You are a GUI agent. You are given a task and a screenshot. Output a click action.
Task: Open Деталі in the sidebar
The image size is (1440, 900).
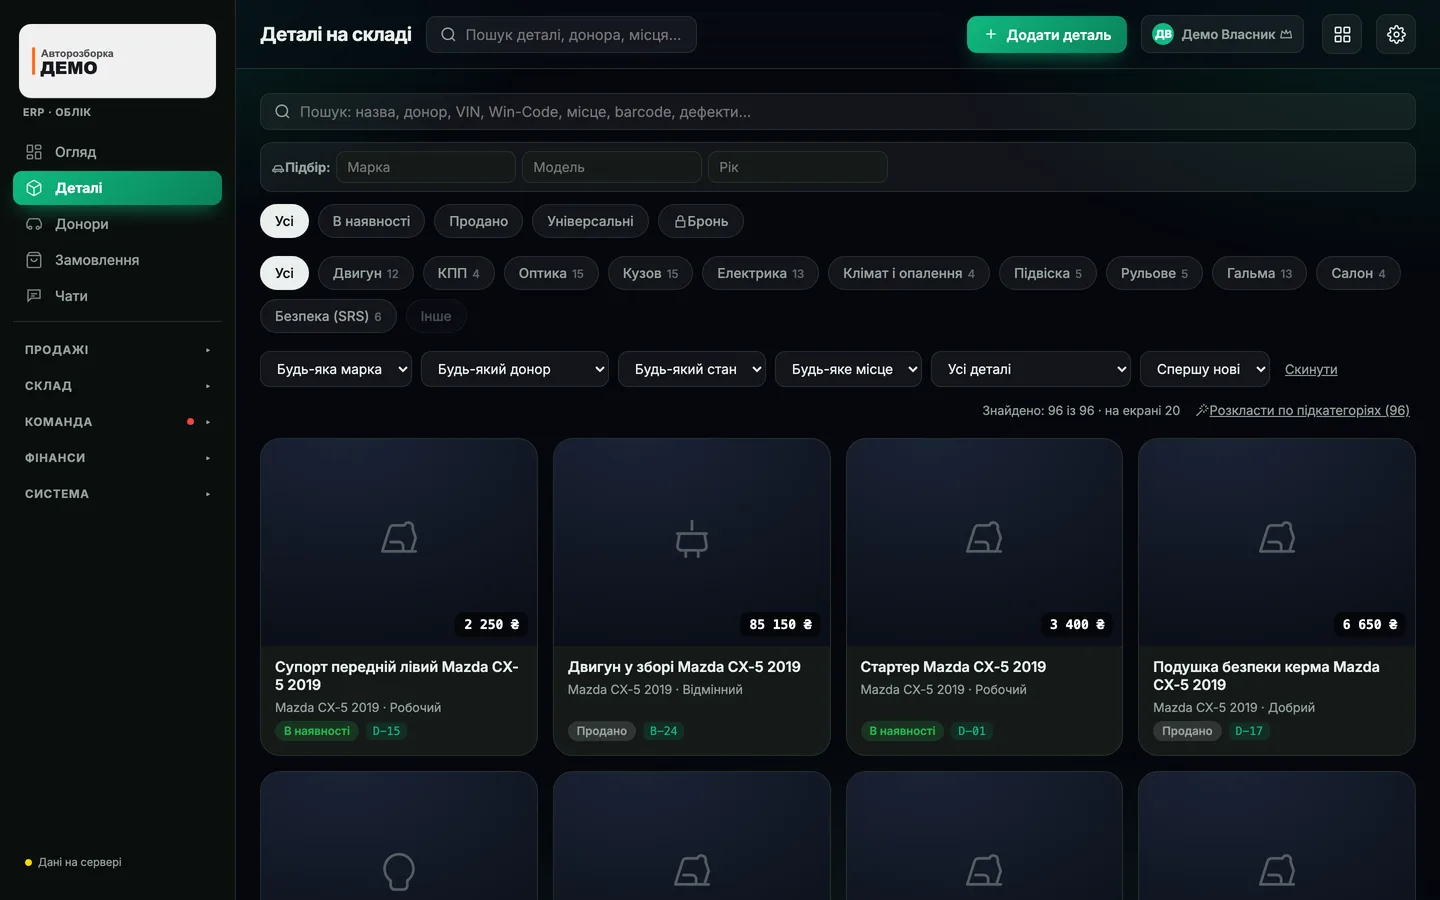(x=117, y=188)
